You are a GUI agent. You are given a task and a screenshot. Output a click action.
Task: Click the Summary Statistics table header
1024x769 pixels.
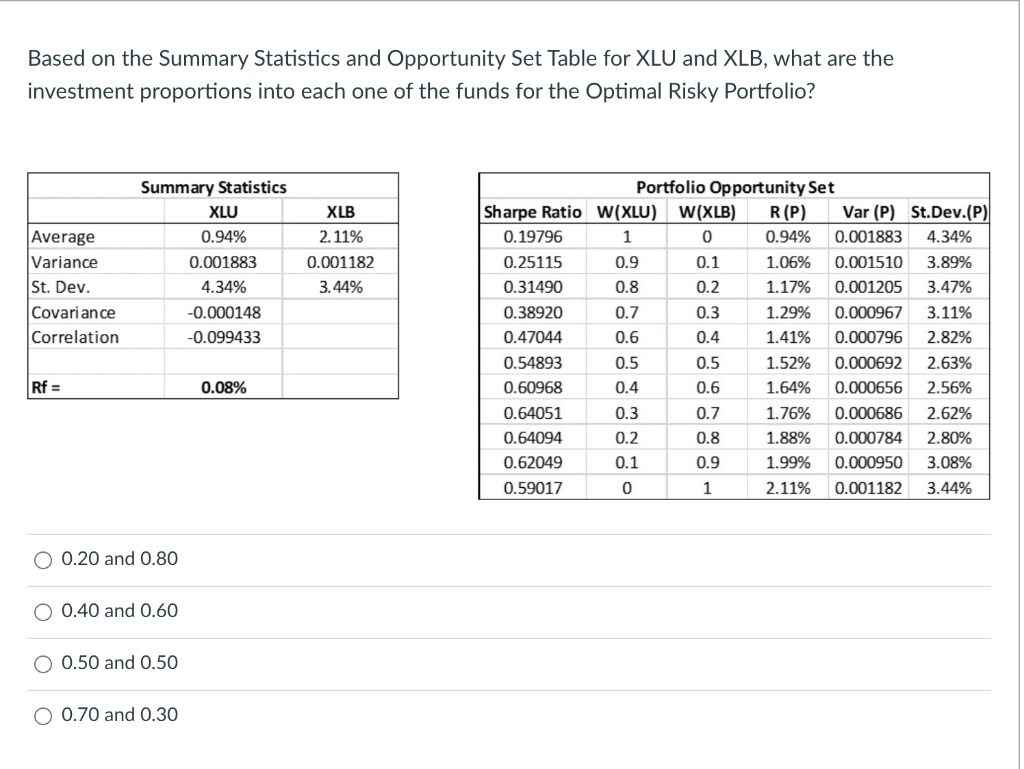213,187
